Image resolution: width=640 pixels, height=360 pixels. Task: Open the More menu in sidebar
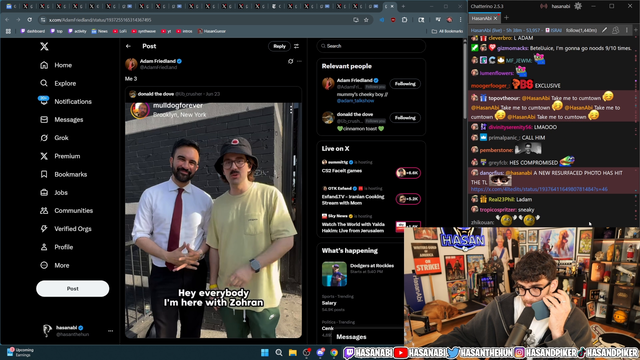click(x=55, y=265)
